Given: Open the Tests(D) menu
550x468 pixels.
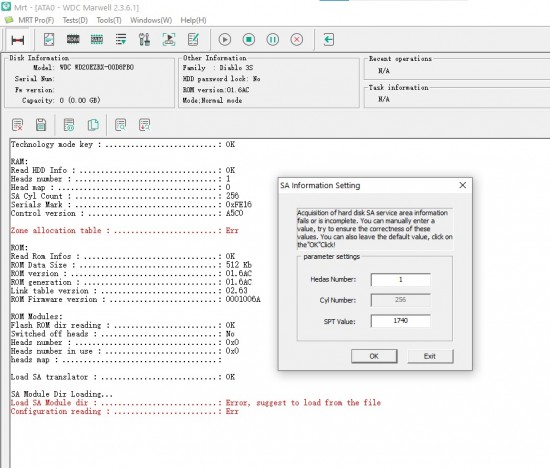Looking at the screenshot, I should [75, 20].
